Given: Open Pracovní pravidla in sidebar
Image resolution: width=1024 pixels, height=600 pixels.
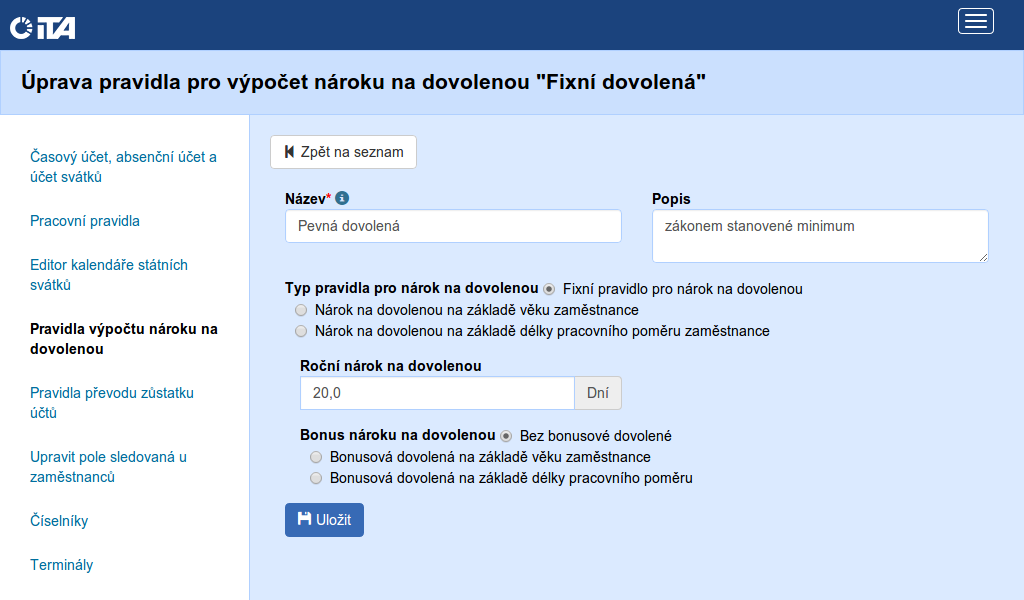Looking at the screenshot, I should pos(85,221).
